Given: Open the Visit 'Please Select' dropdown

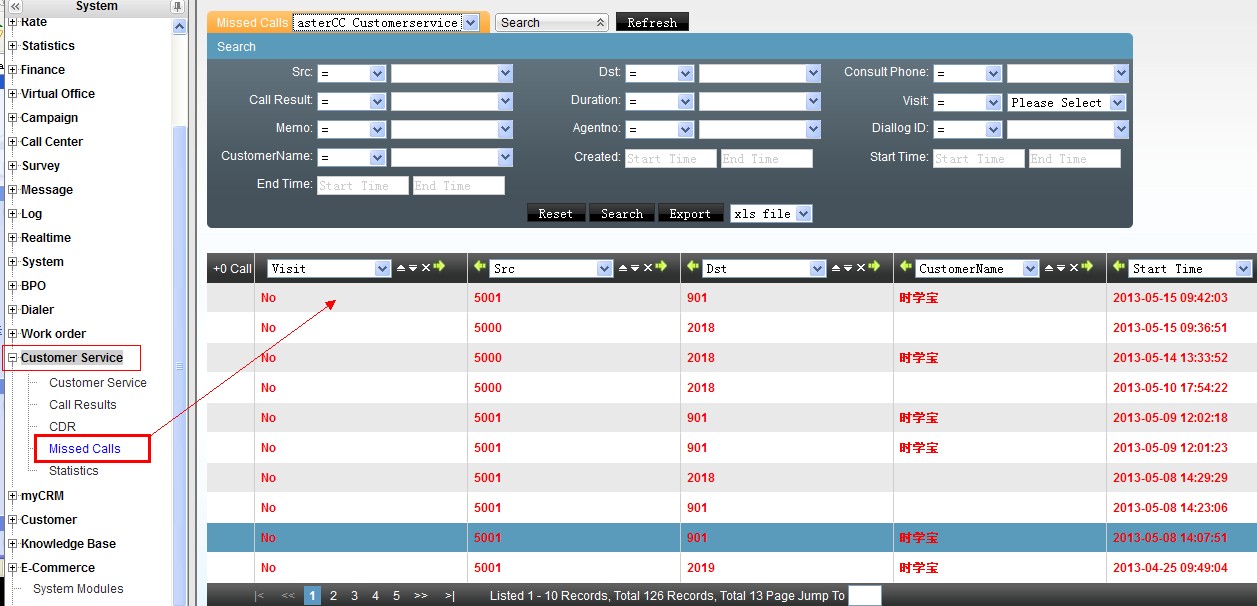Looking at the screenshot, I should pyautogui.click(x=1117, y=103).
